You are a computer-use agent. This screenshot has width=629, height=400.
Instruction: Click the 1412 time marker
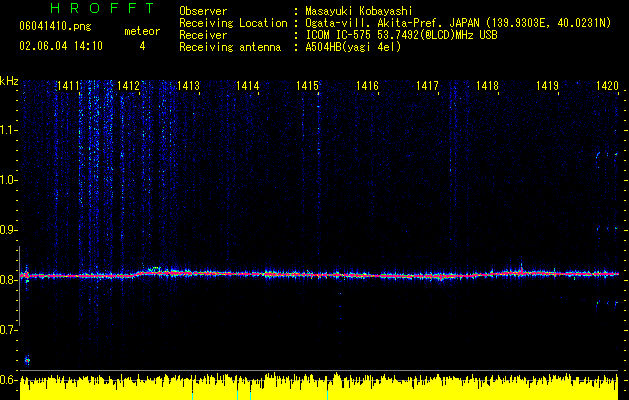(x=128, y=85)
